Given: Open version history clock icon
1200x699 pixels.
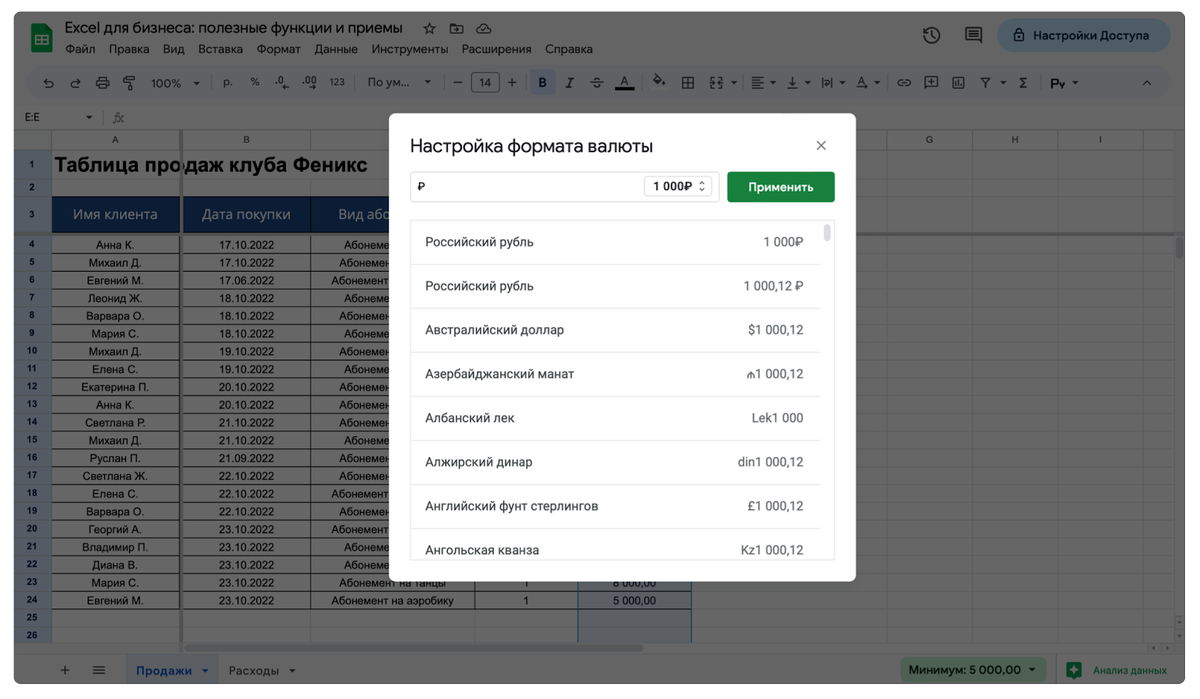Looking at the screenshot, I should (931, 35).
